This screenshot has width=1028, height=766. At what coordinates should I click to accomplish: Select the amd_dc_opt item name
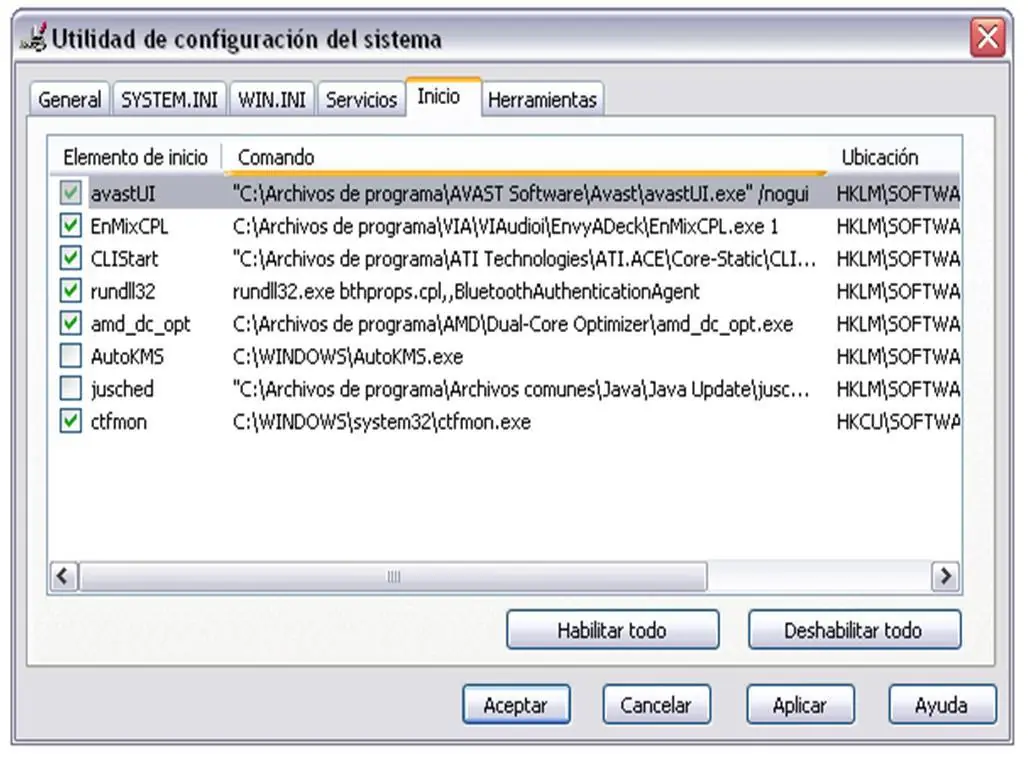tap(140, 324)
